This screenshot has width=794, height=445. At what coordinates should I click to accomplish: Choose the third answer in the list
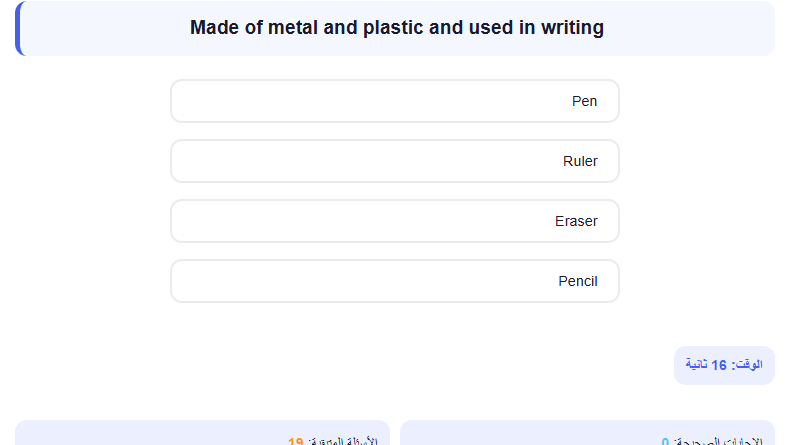tap(394, 221)
